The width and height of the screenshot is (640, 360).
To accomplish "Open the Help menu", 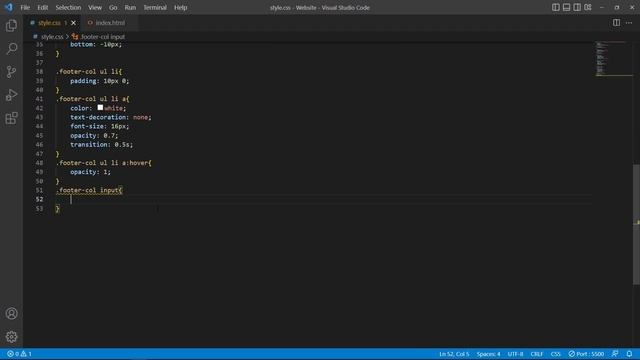I will [180, 7].
